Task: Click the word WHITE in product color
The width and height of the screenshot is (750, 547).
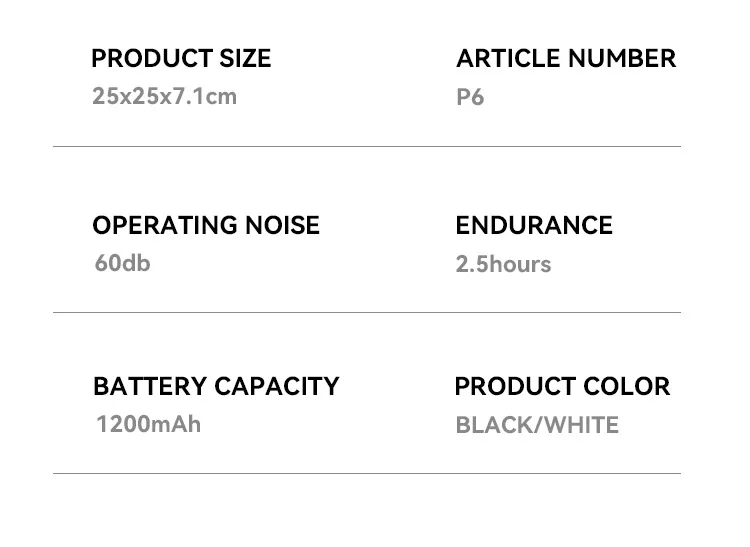Action: pos(581,426)
